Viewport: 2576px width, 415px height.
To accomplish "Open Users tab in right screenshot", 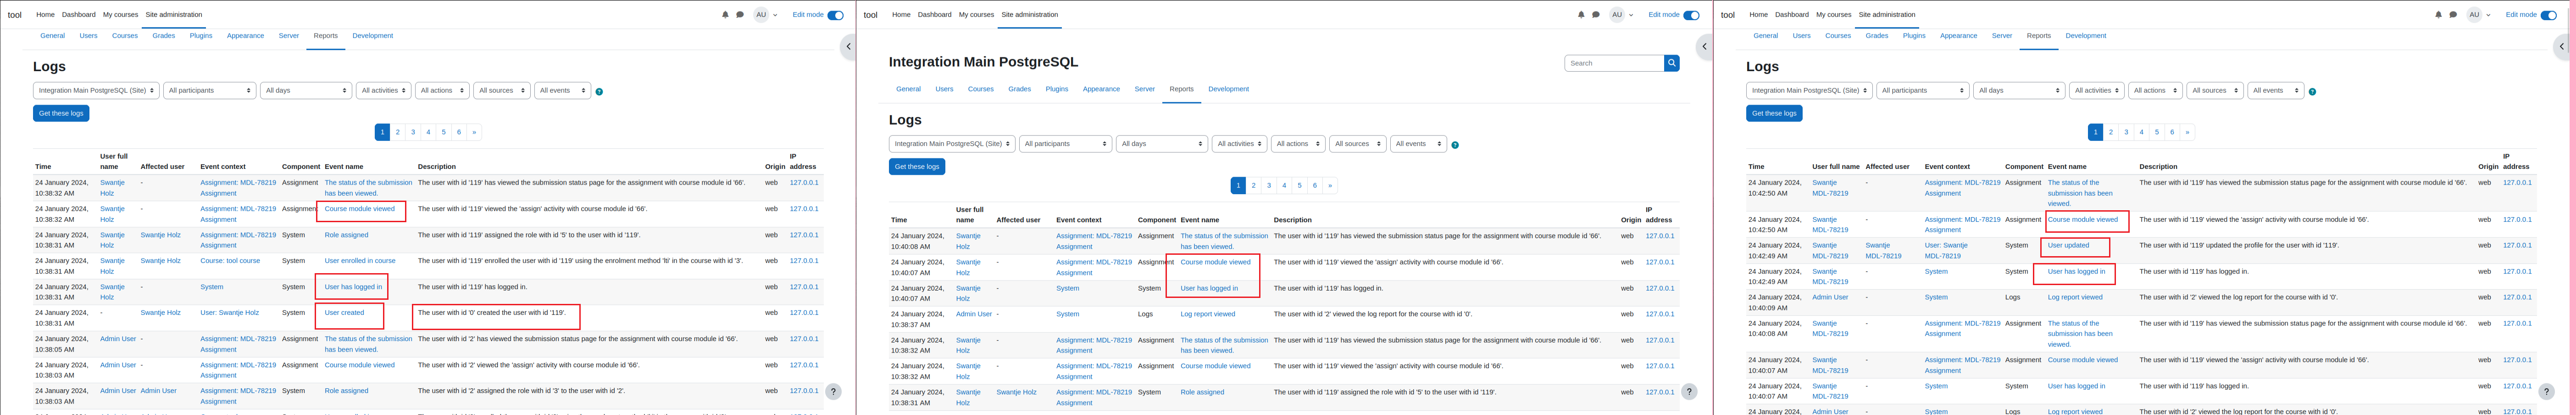I will click(1801, 36).
